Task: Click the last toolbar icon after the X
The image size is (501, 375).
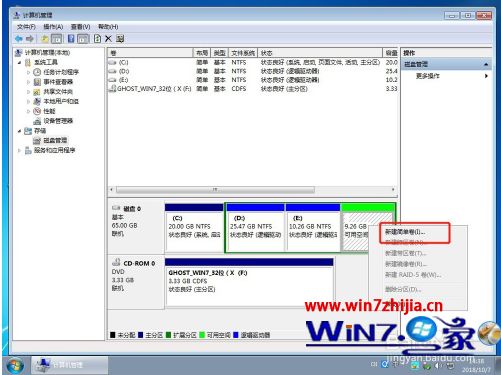Action: click(x=120, y=39)
